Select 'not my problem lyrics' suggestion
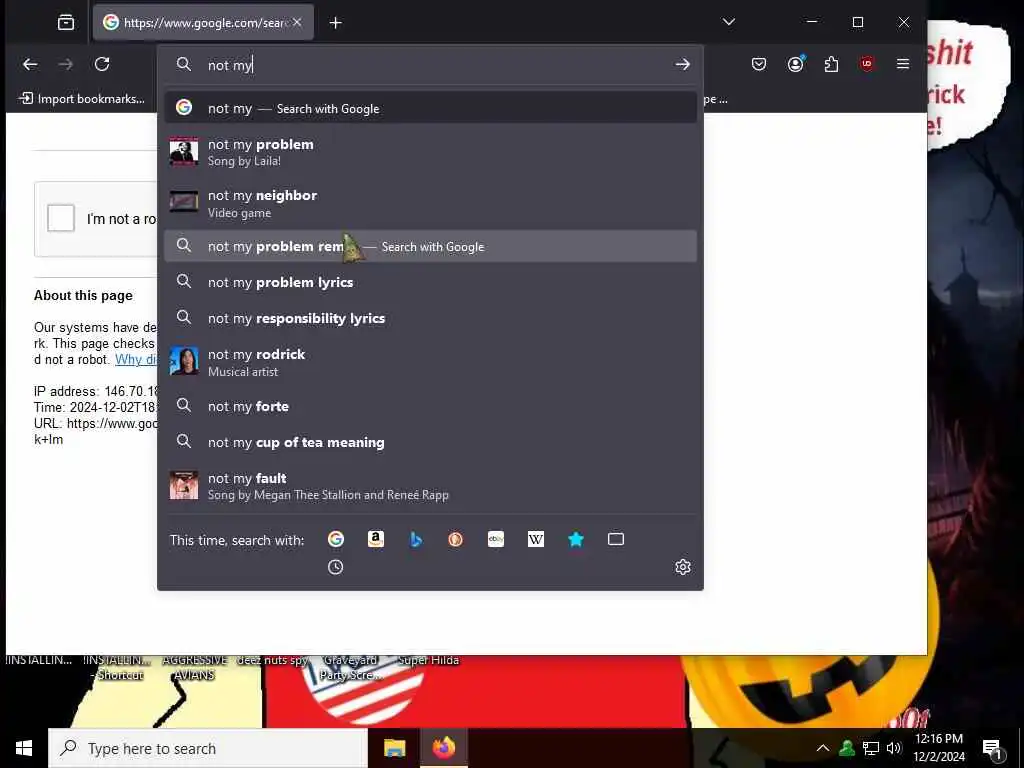This screenshot has height=768, width=1024. click(x=430, y=282)
